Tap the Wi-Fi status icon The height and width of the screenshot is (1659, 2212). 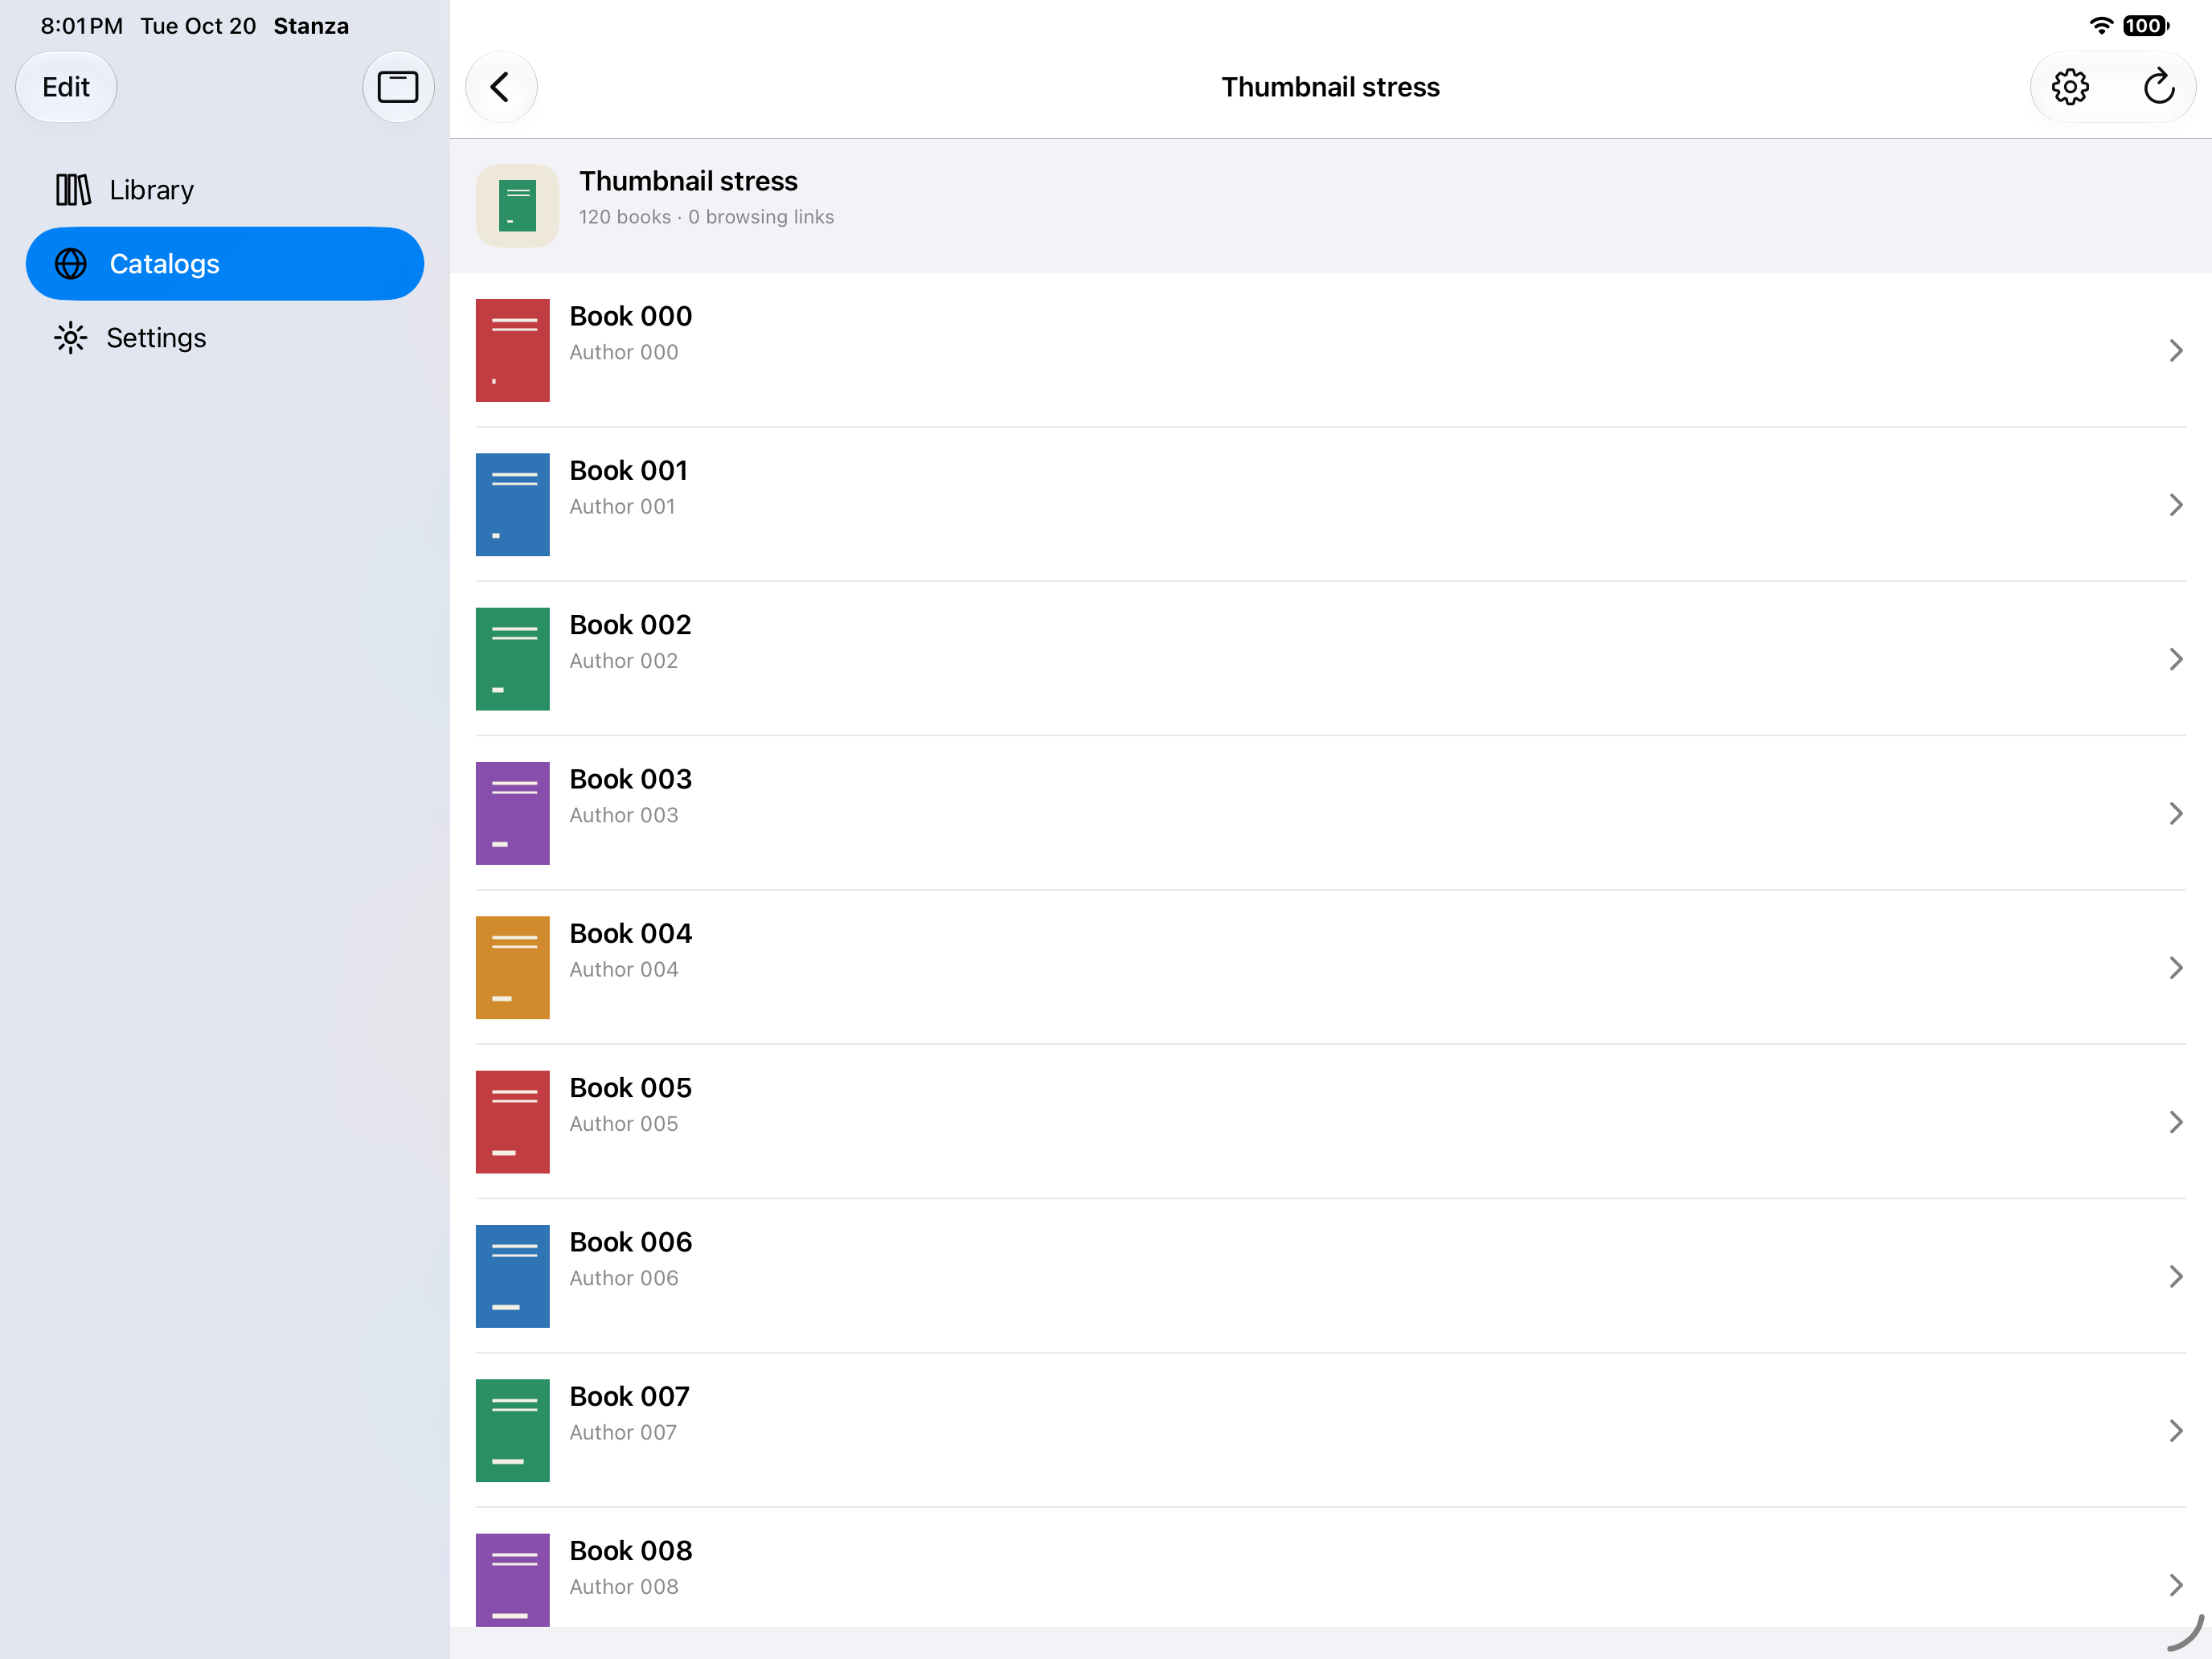pyautogui.click(x=2101, y=26)
